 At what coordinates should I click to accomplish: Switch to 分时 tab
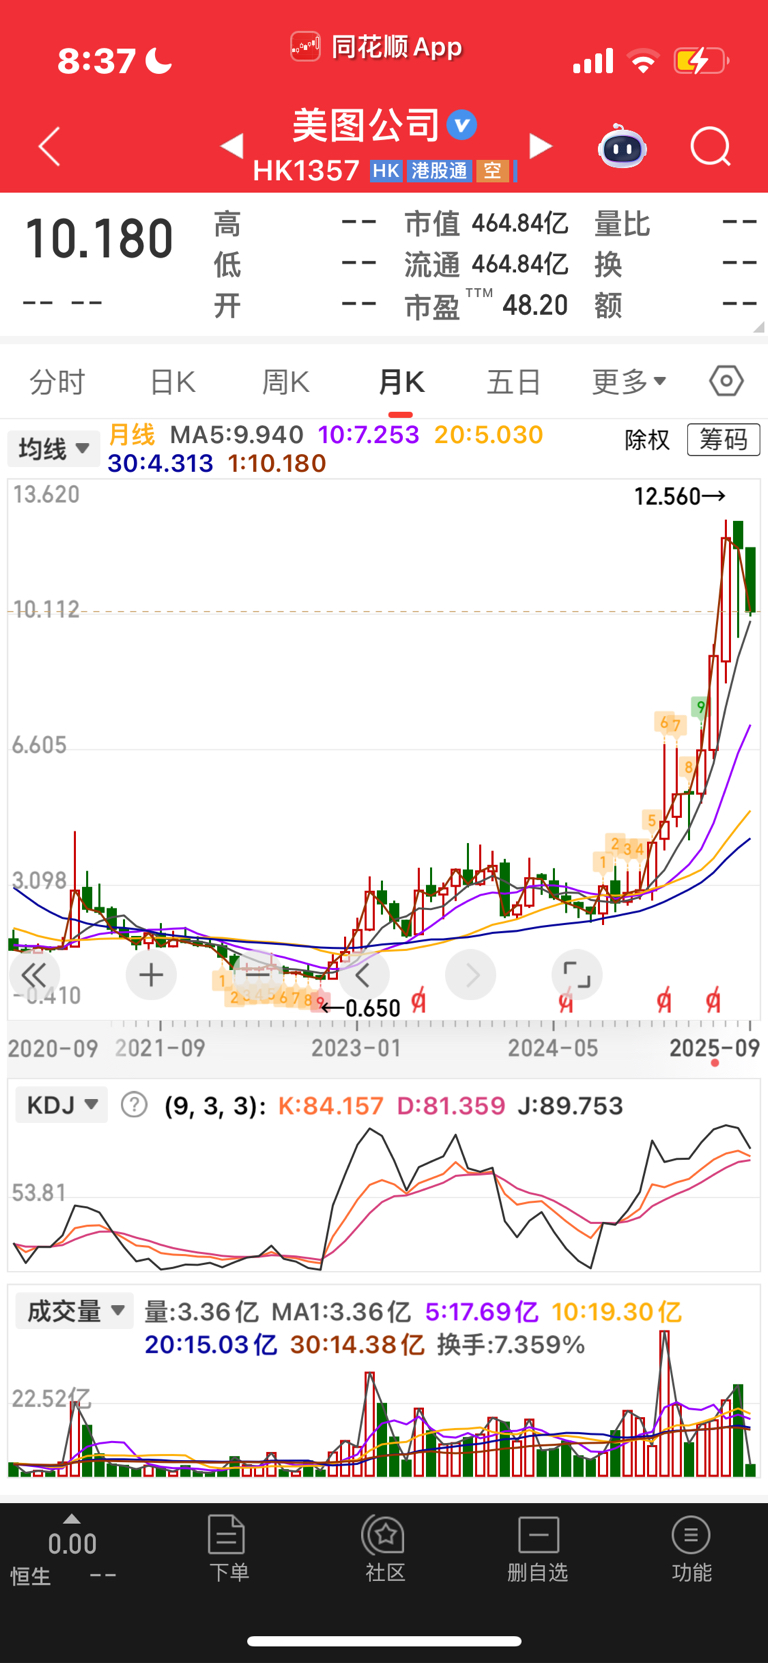(57, 382)
